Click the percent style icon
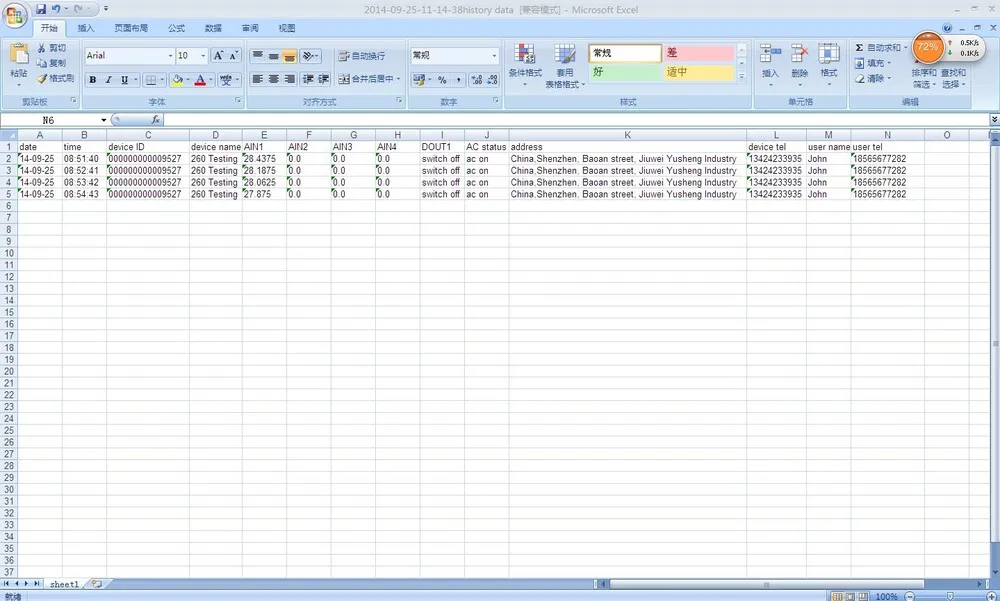This screenshot has height=601, width=1000. [x=441, y=80]
